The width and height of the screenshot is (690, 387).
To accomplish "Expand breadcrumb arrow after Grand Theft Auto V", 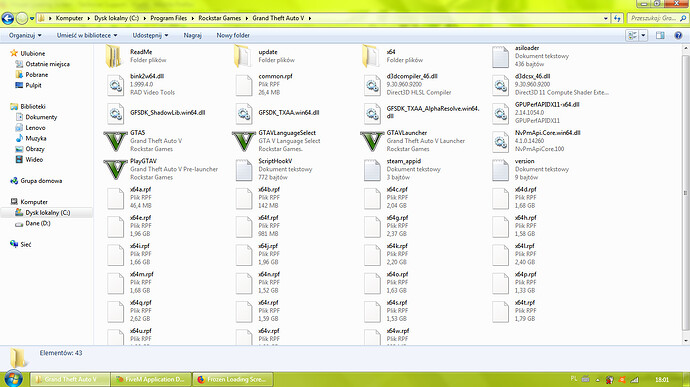I will [x=310, y=18].
